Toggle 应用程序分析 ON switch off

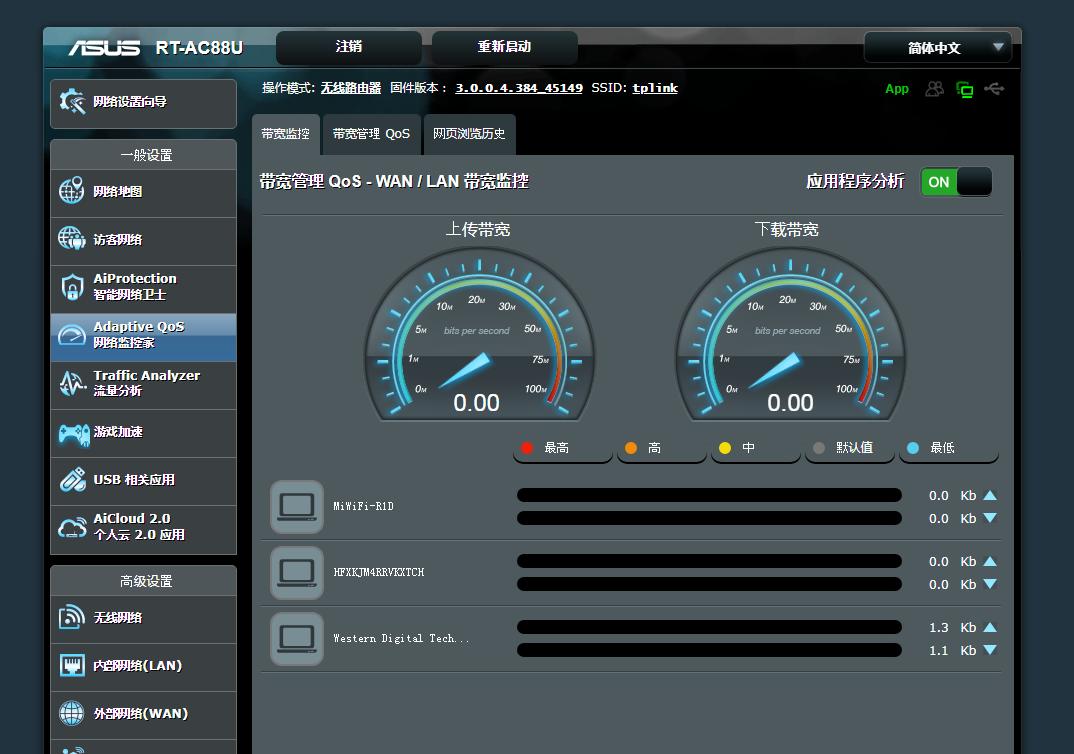pos(956,182)
